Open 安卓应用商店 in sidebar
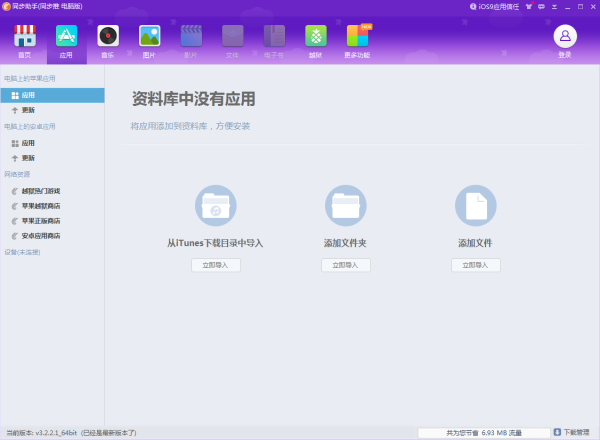The height and width of the screenshot is (440, 600). pyautogui.click(x=40, y=236)
